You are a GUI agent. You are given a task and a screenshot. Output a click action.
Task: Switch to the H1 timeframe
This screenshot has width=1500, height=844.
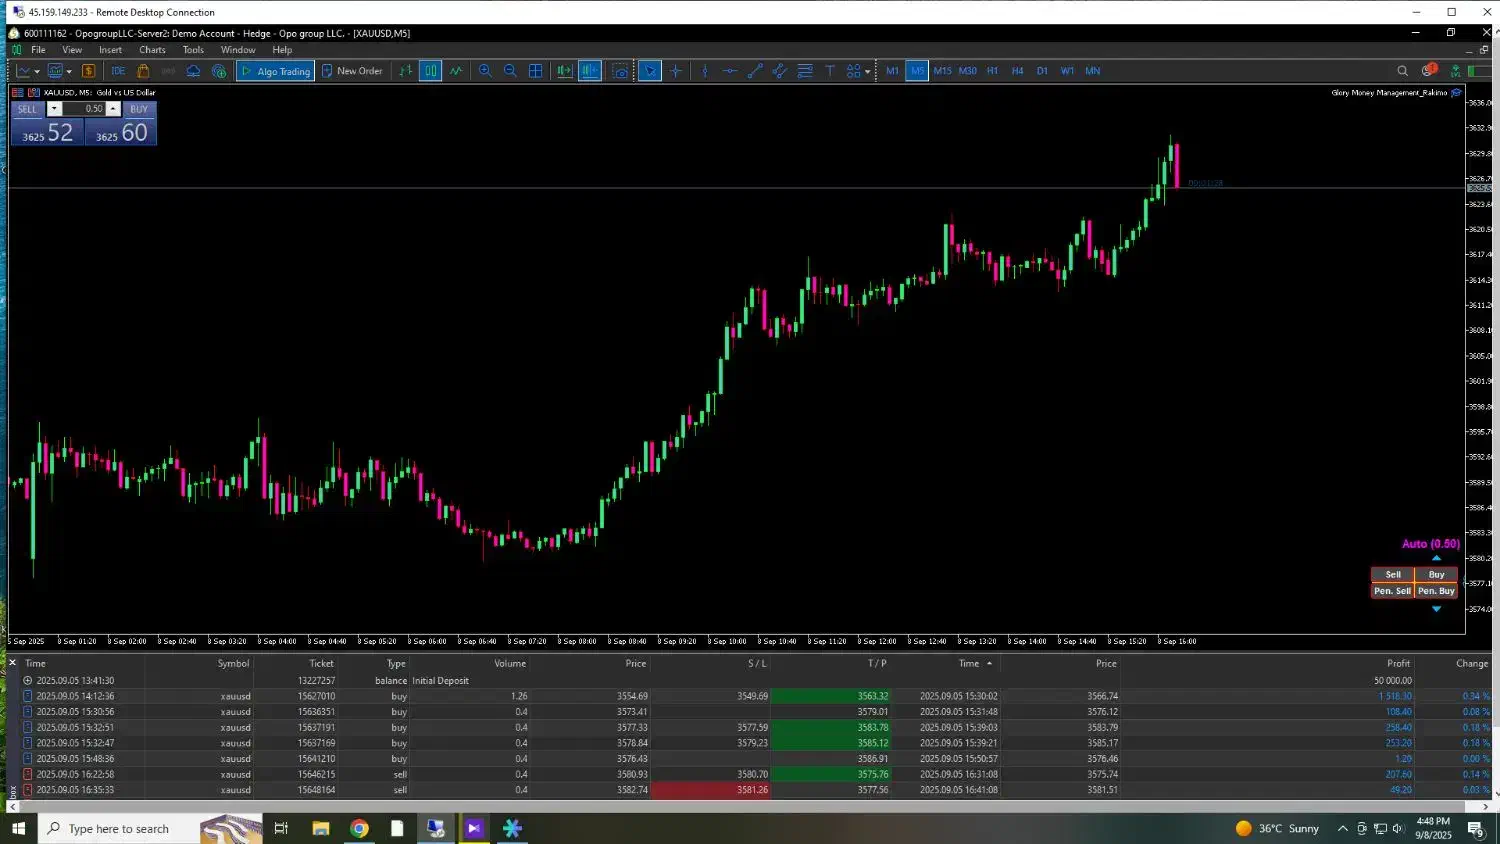992,71
